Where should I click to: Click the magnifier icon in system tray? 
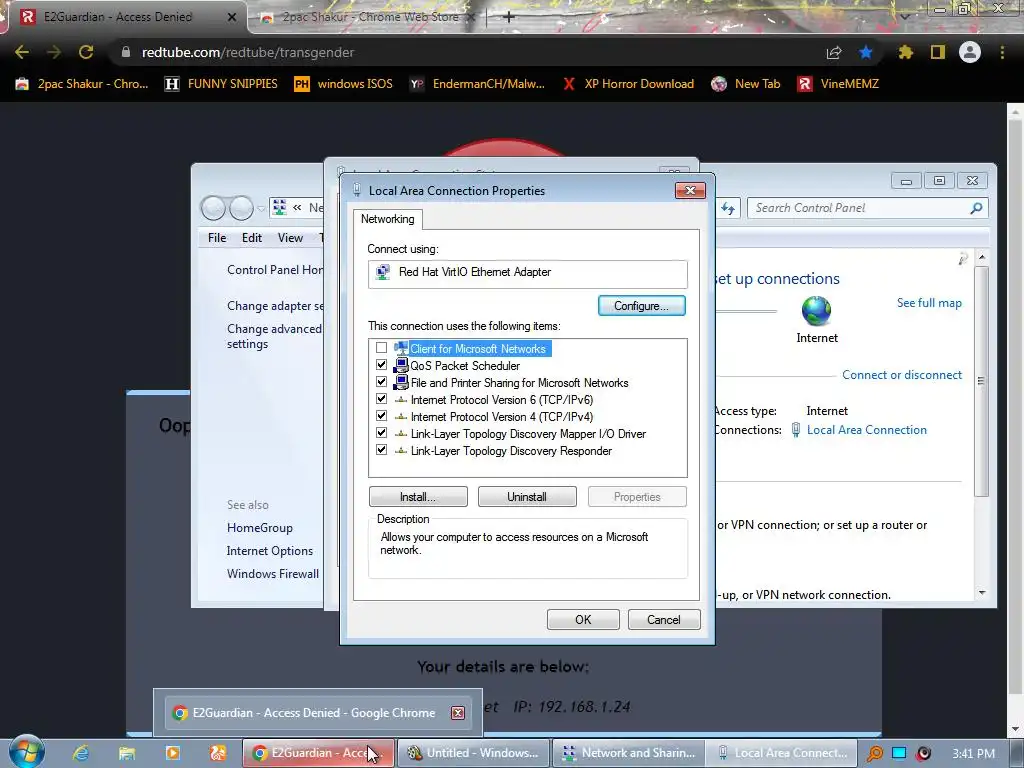coord(874,754)
